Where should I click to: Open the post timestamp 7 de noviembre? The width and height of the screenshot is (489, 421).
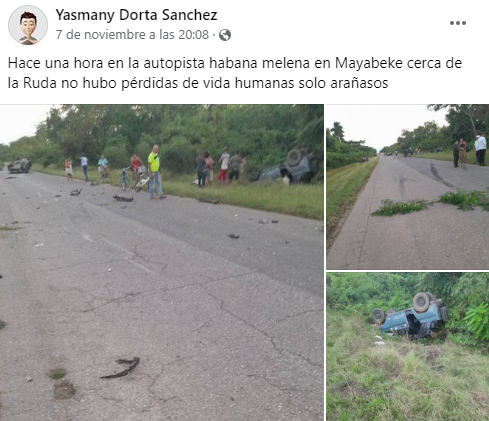[132, 35]
